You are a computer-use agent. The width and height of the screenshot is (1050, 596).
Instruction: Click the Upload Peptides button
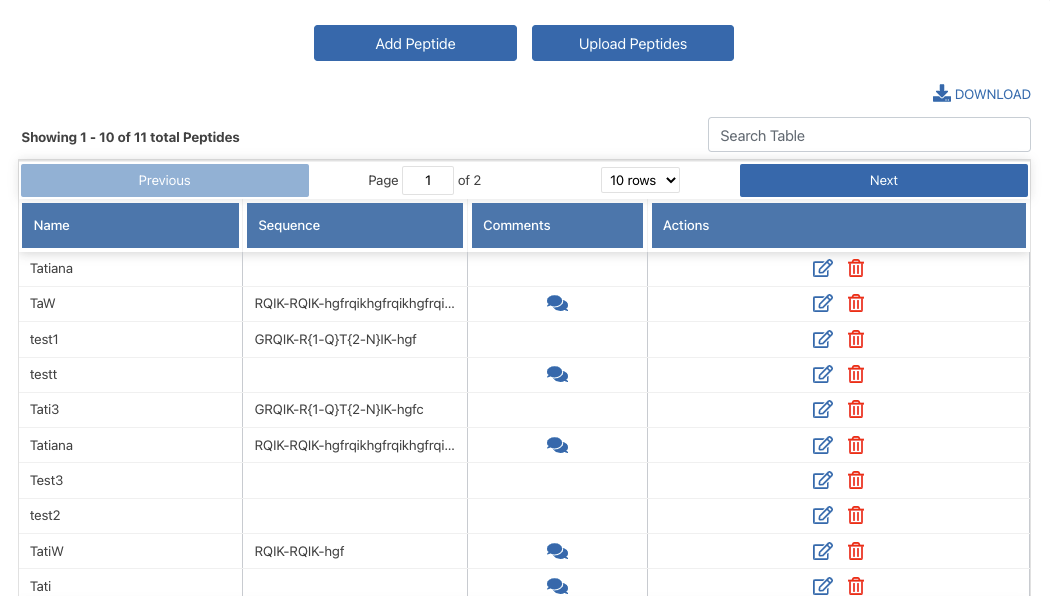(x=632, y=43)
